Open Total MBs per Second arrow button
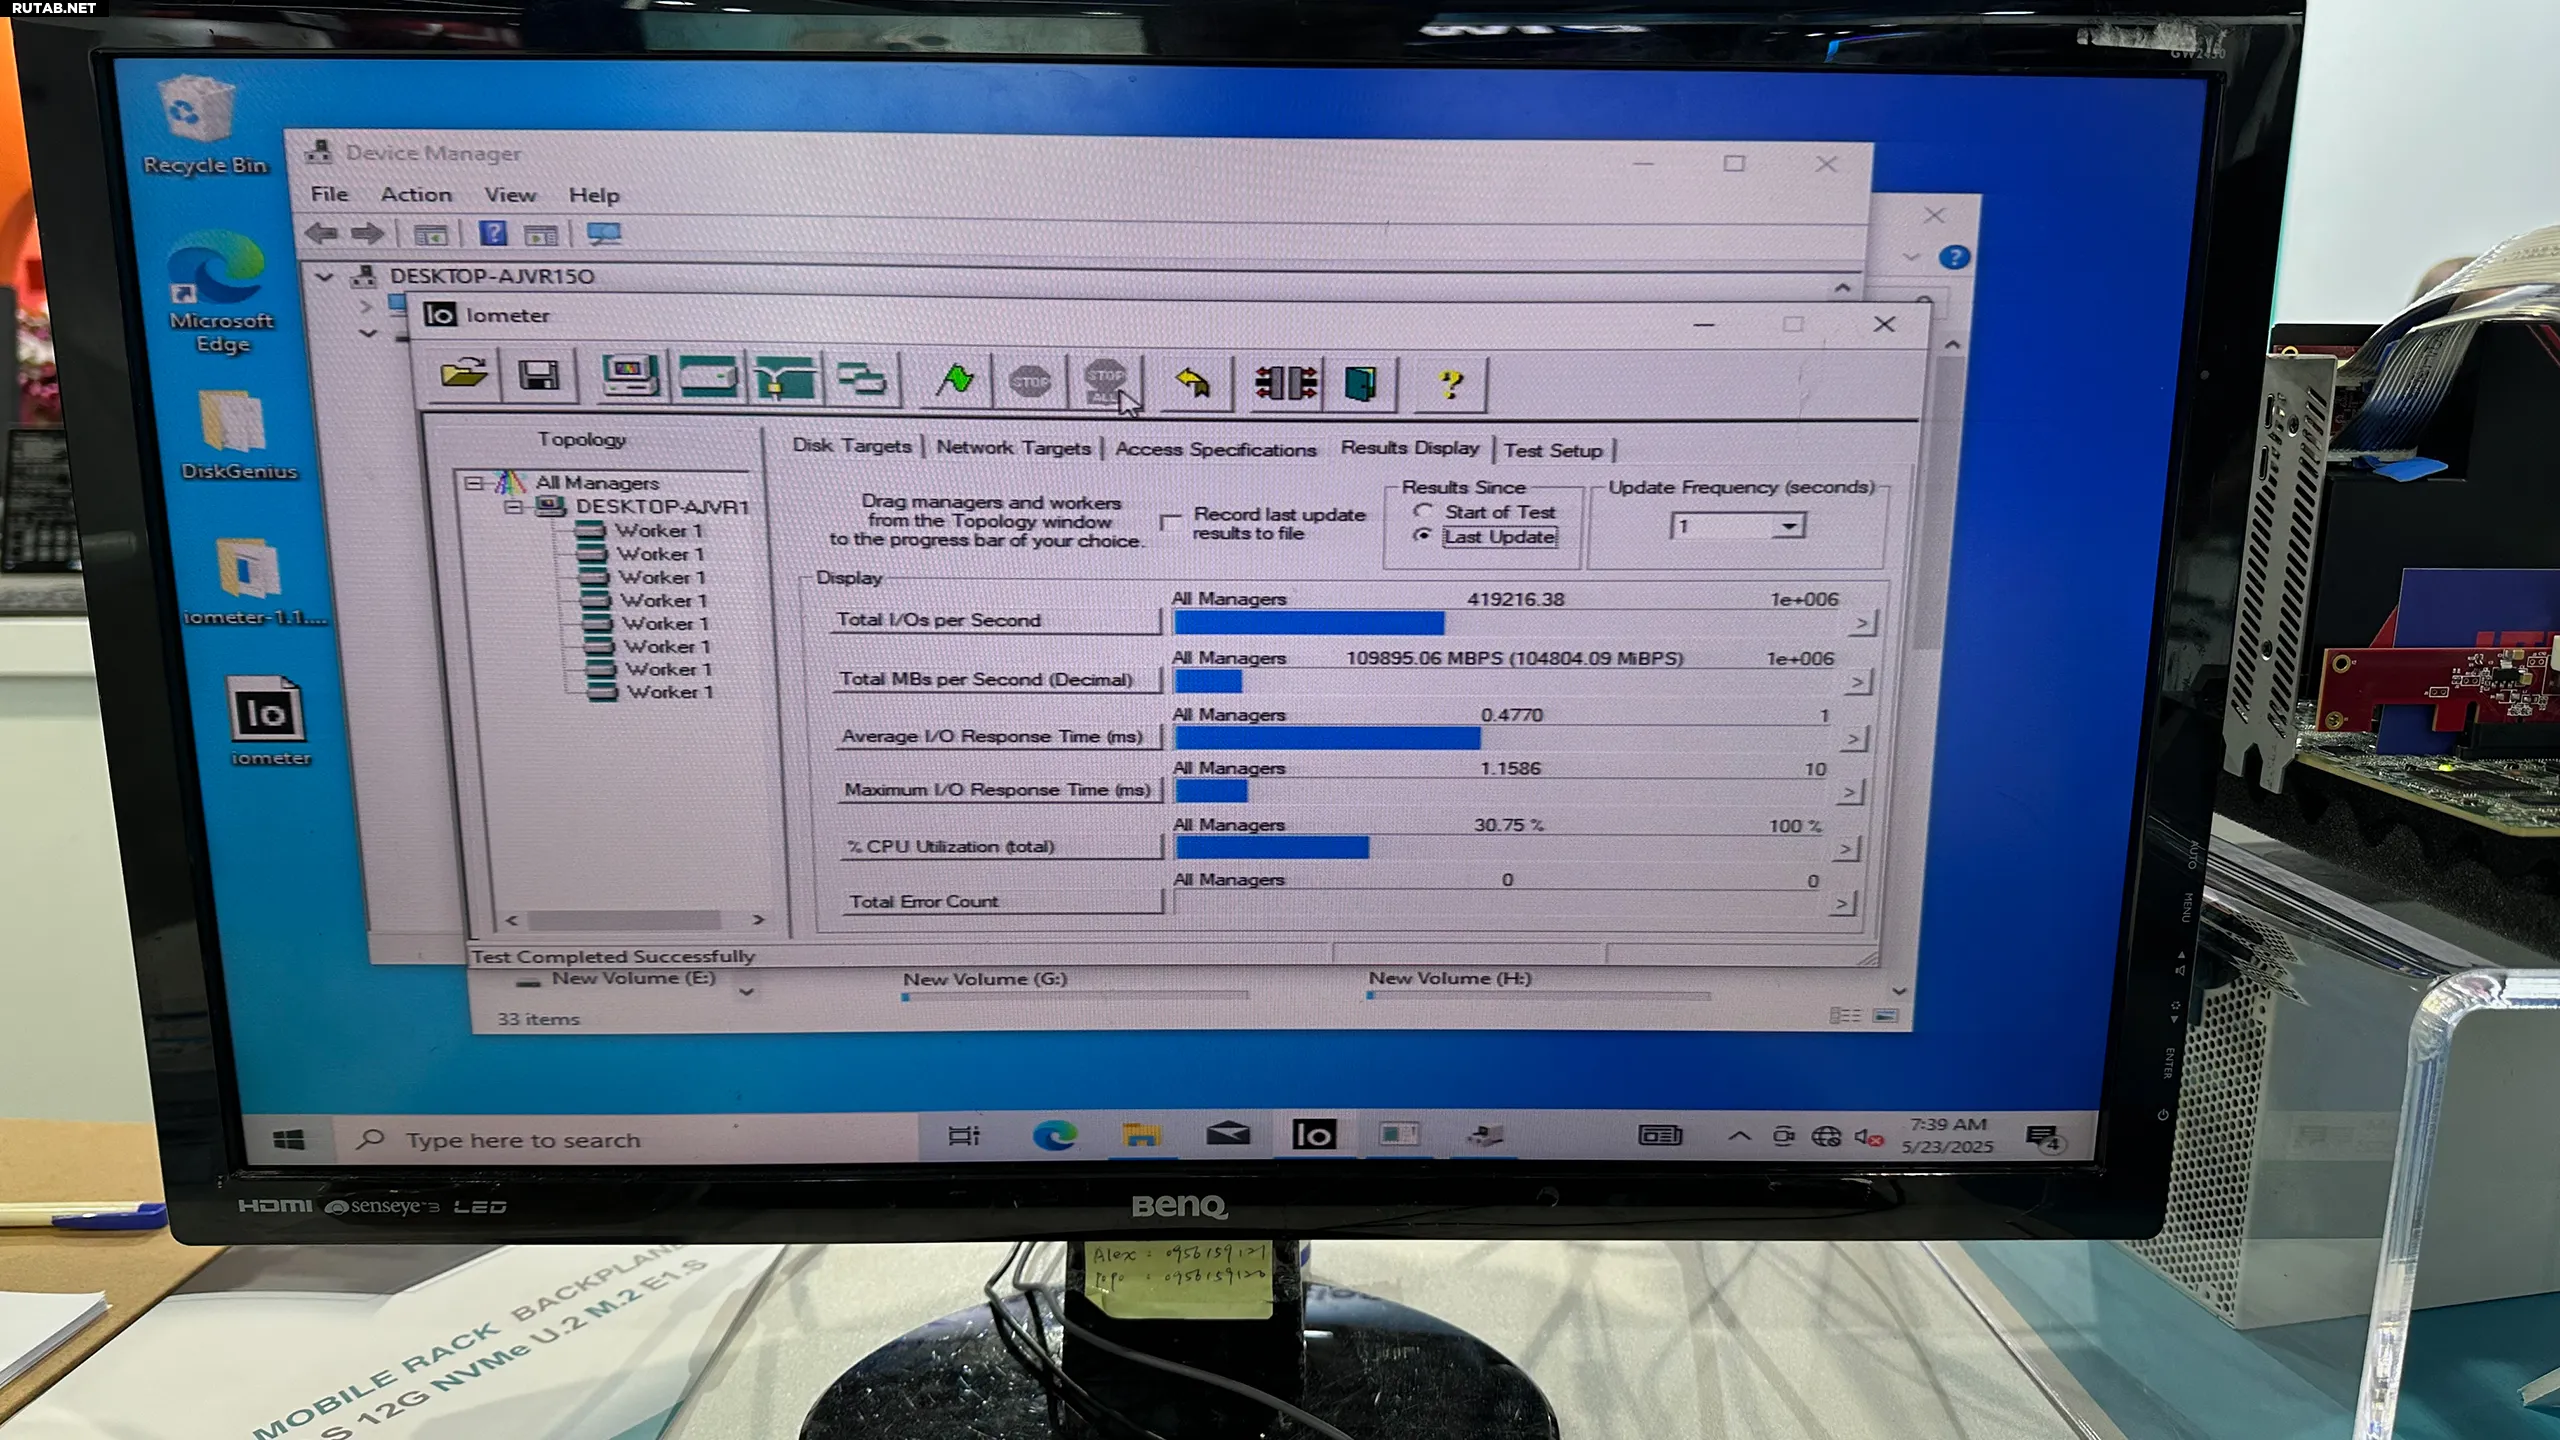The image size is (2560, 1440). (1857, 683)
